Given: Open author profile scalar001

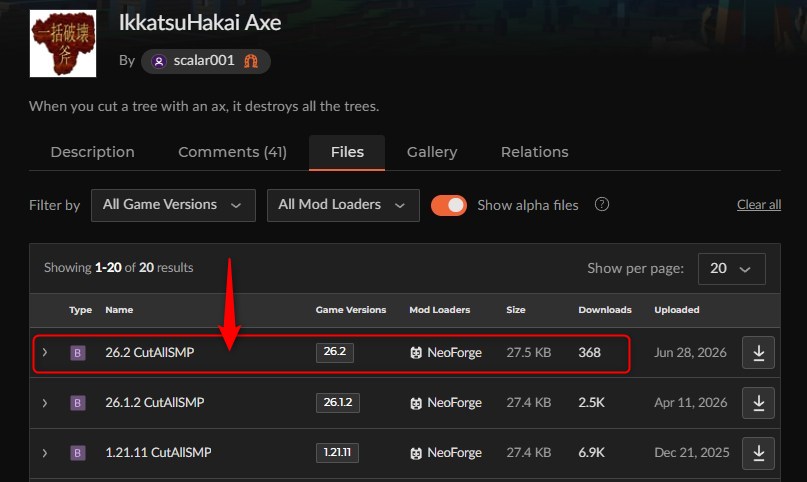Looking at the screenshot, I should click(x=205, y=61).
